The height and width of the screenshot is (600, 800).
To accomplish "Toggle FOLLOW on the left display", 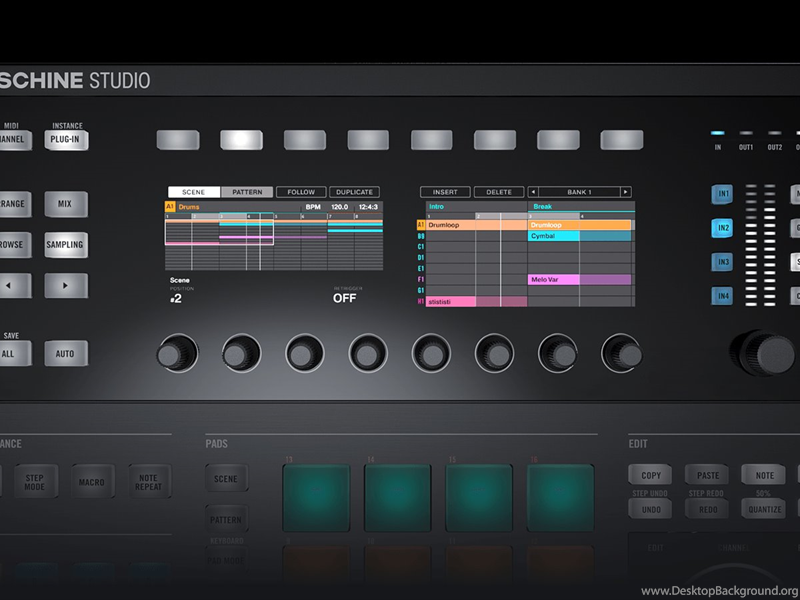I will point(301,192).
